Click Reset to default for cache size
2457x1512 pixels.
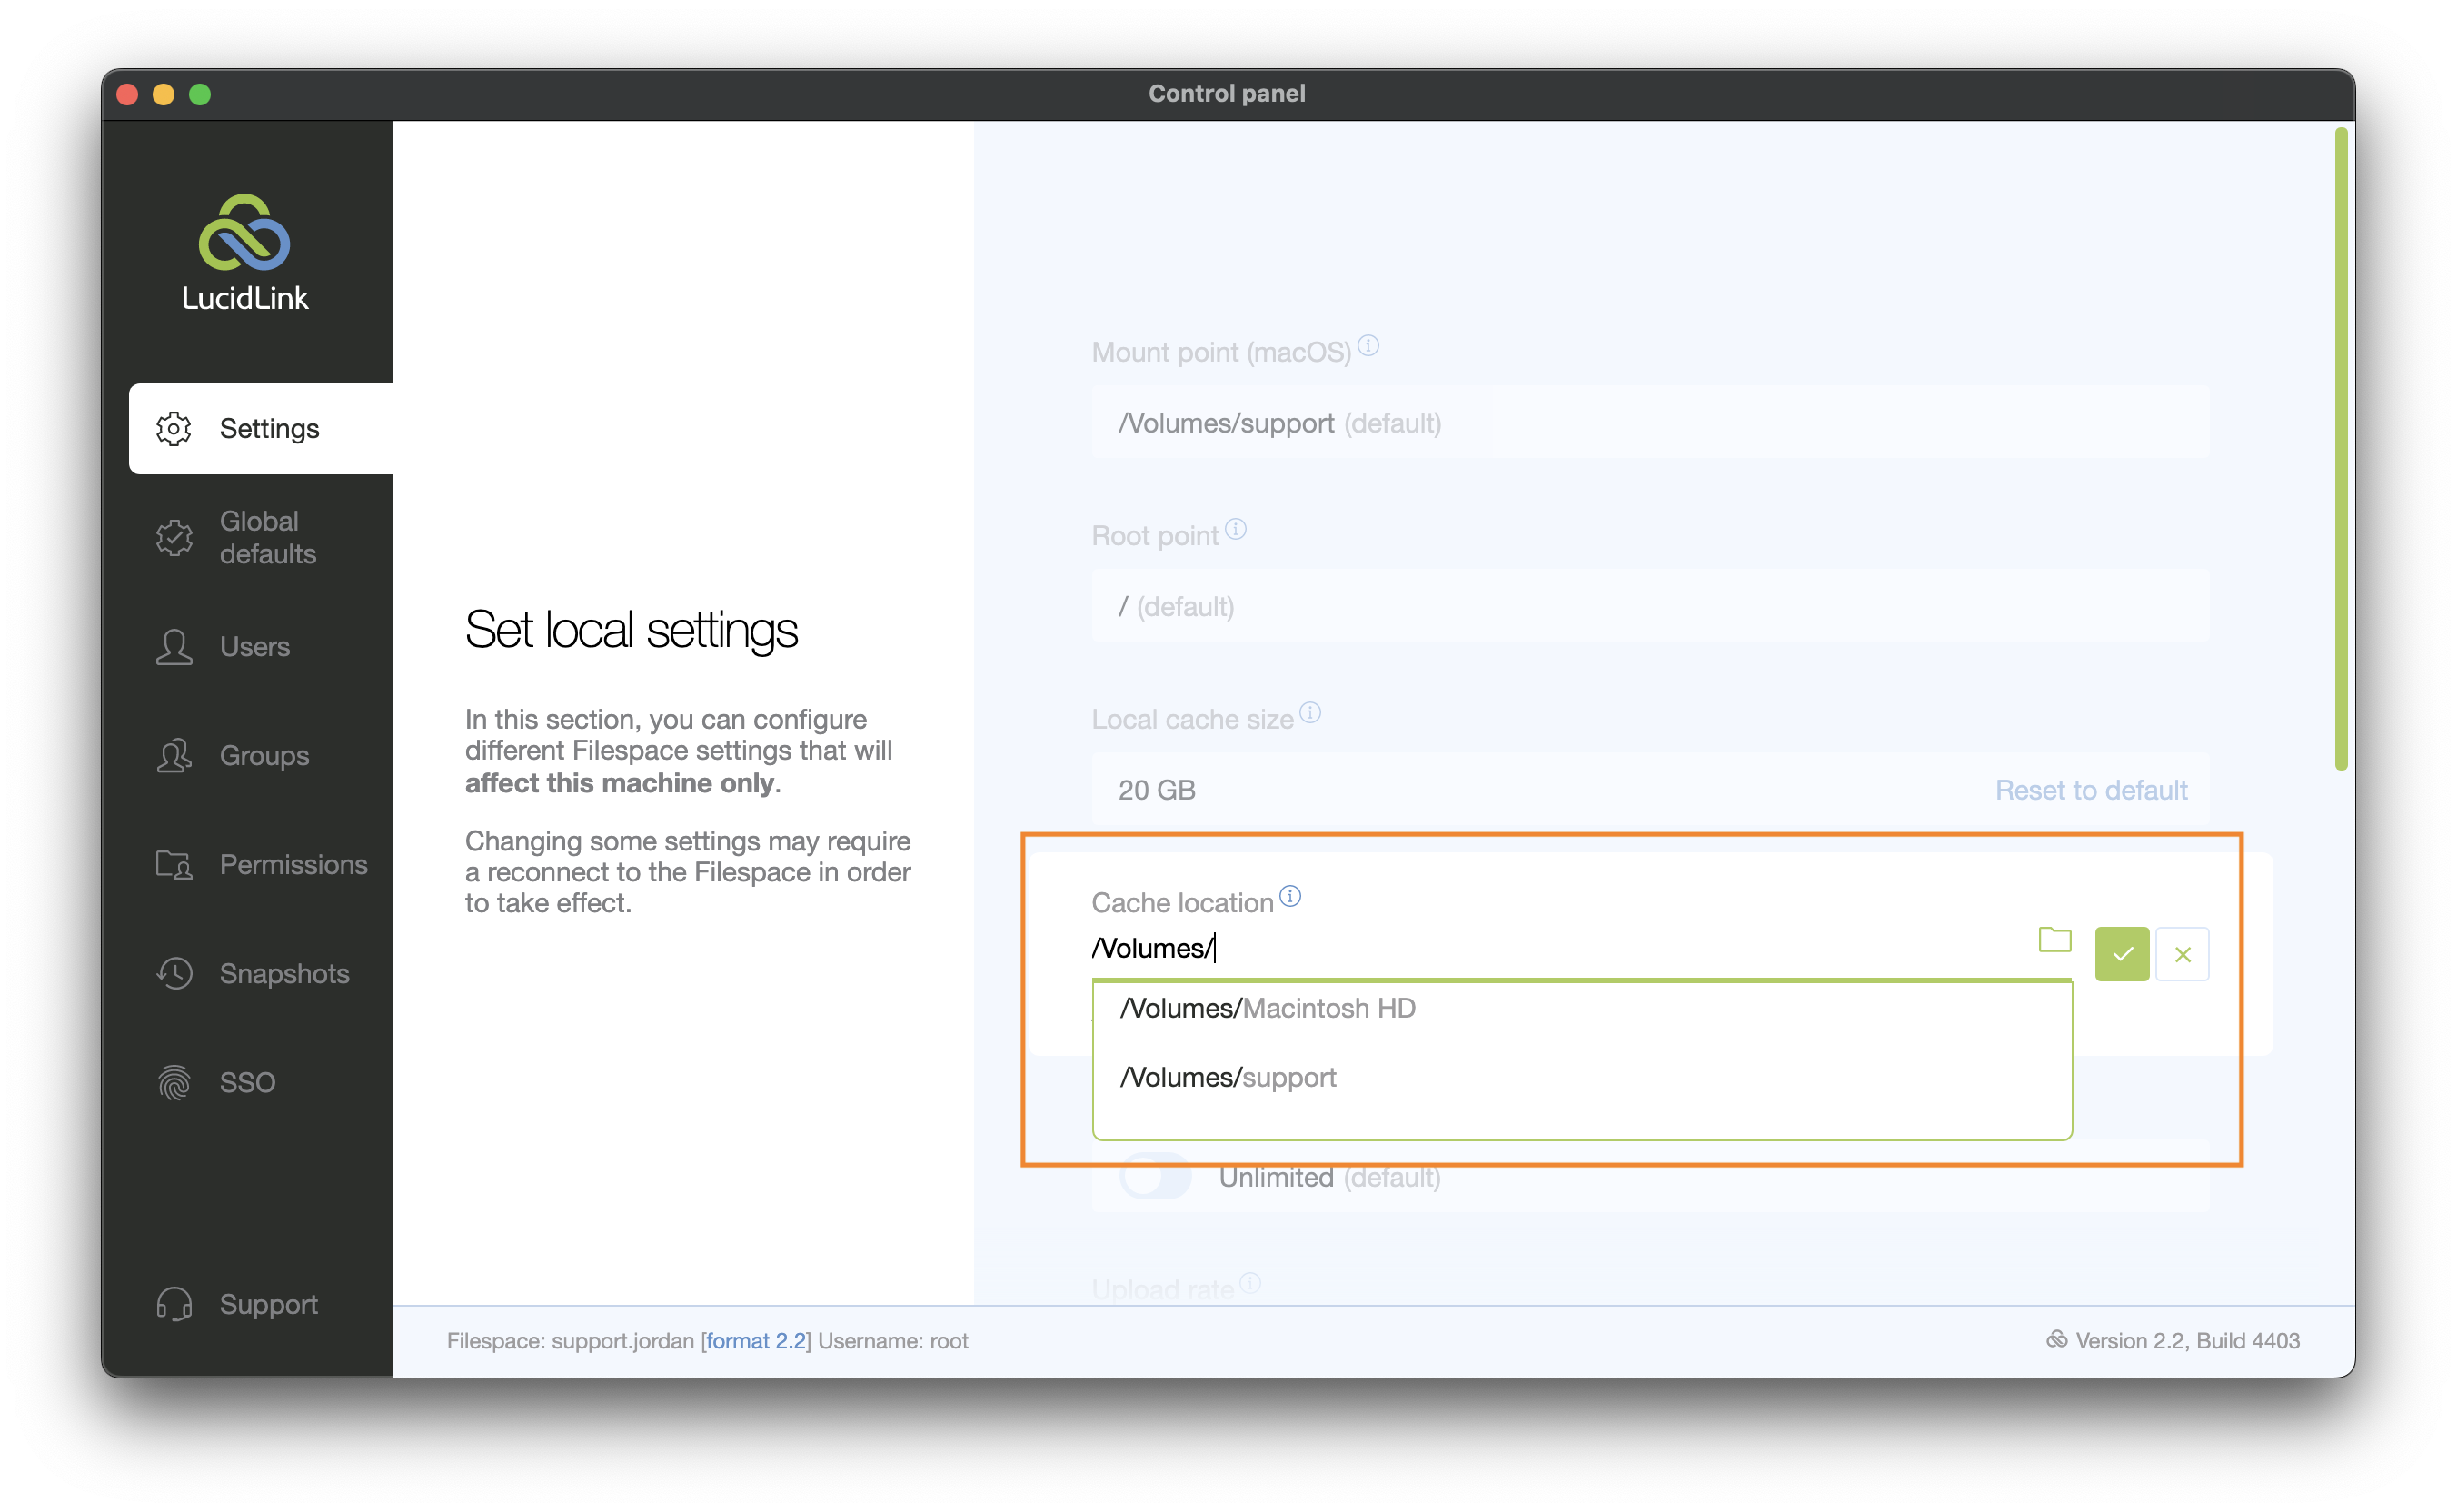pyautogui.click(x=2092, y=790)
